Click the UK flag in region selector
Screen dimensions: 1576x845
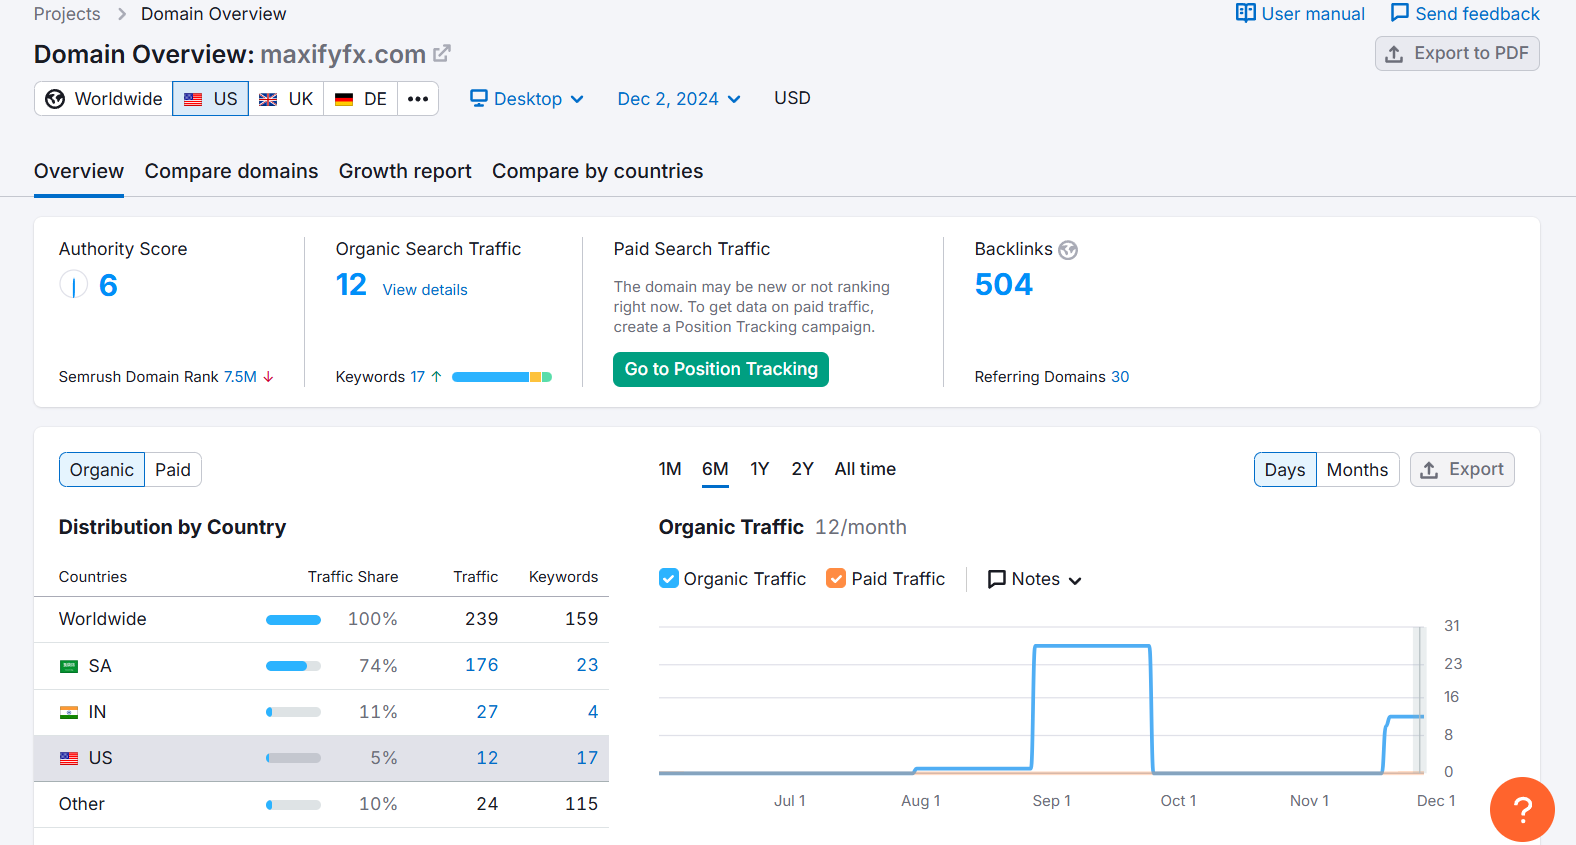click(268, 99)
